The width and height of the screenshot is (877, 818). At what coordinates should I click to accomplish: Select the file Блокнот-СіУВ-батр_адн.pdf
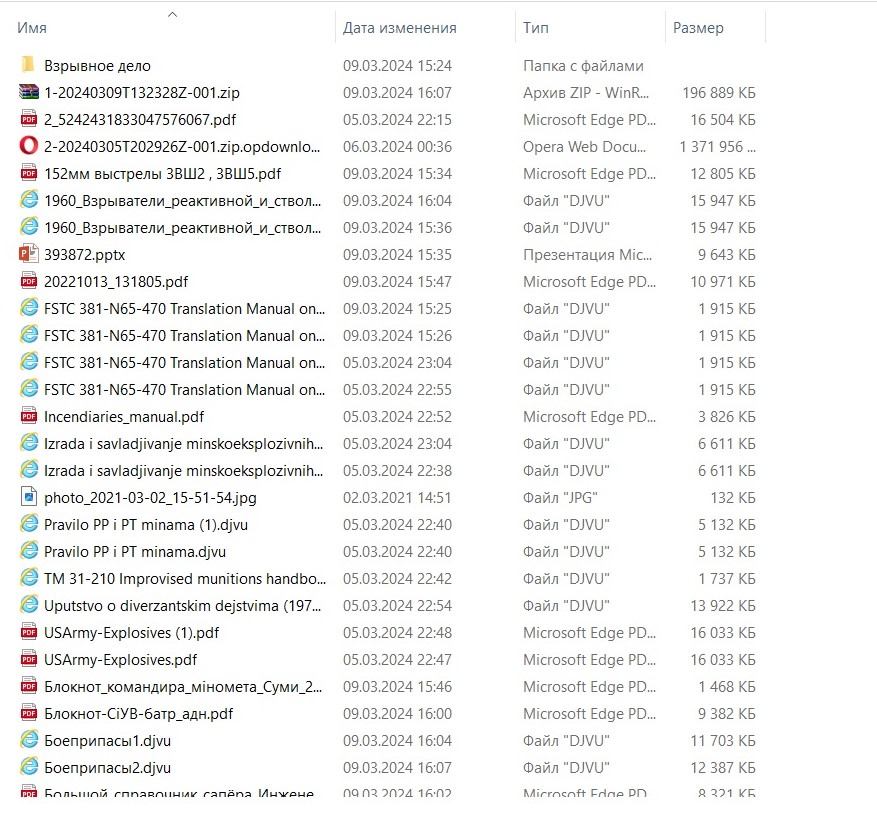tap(138, 714)
